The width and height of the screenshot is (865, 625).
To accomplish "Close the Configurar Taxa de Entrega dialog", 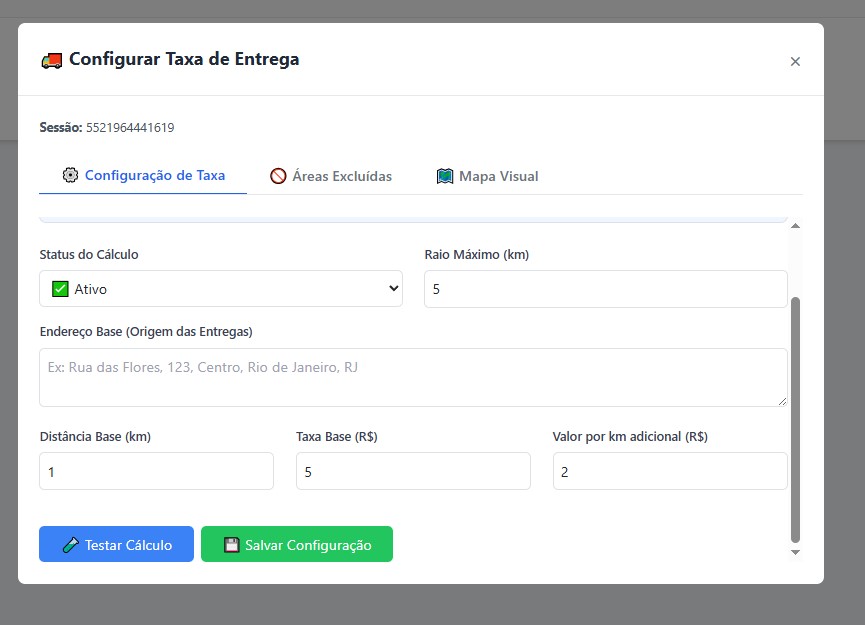I will (795, 61).
